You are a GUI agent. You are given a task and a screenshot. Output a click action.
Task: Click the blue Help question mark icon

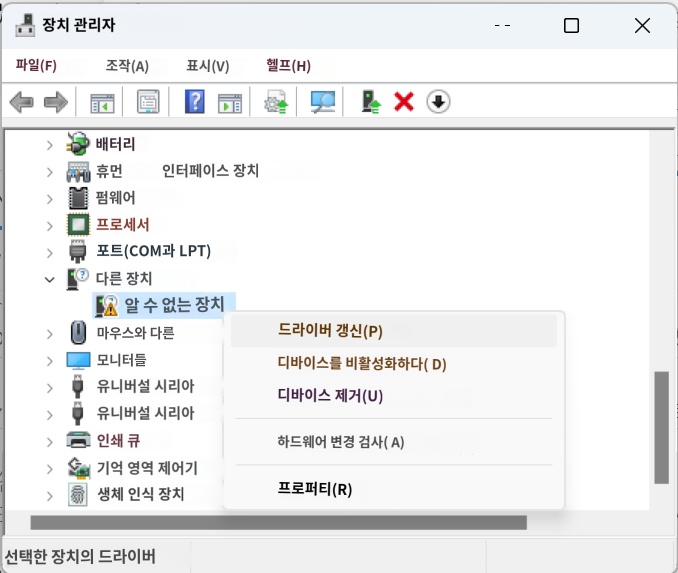195,102
